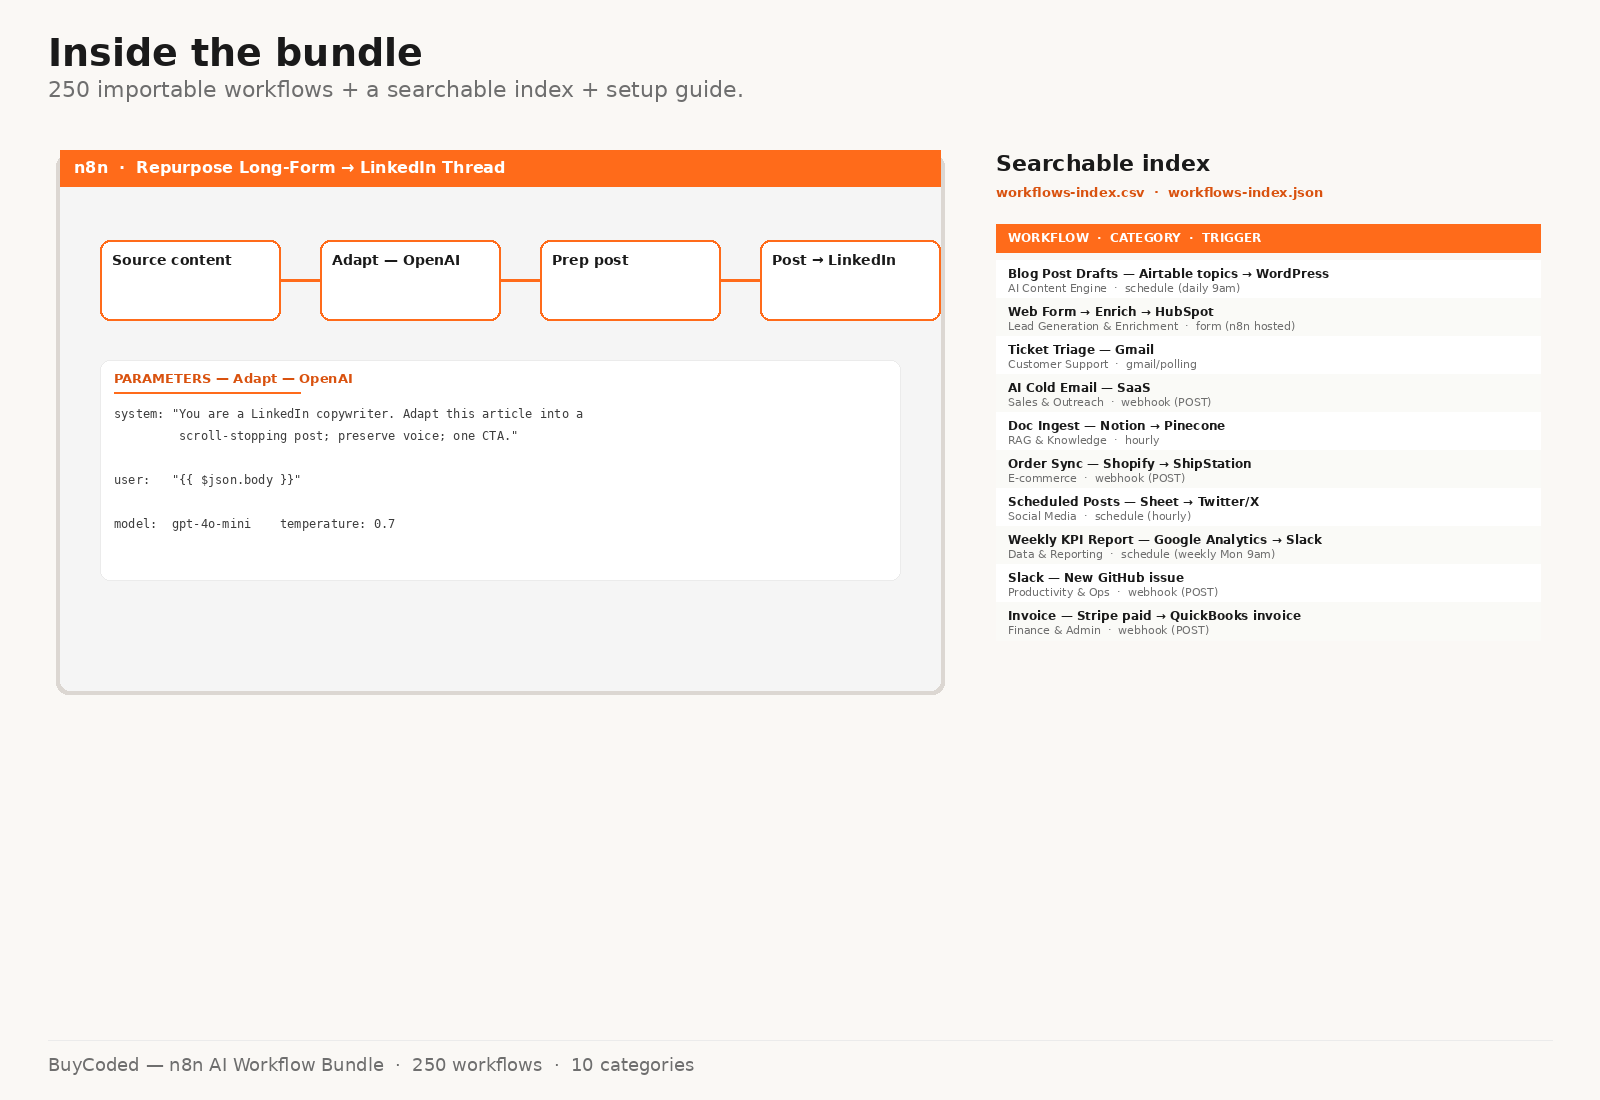This screenshot has height=1100, width=1600.
Task: Select the Prep post node
Action: (x=630, y=280)
